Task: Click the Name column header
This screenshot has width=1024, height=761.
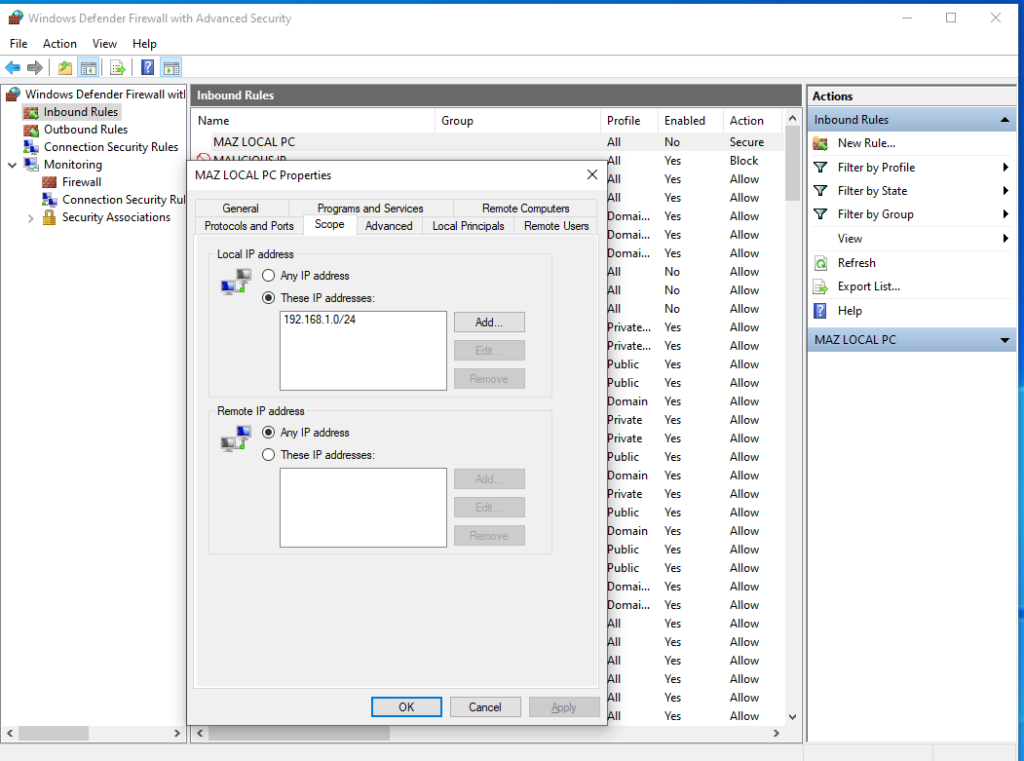Action: point(313,120)
